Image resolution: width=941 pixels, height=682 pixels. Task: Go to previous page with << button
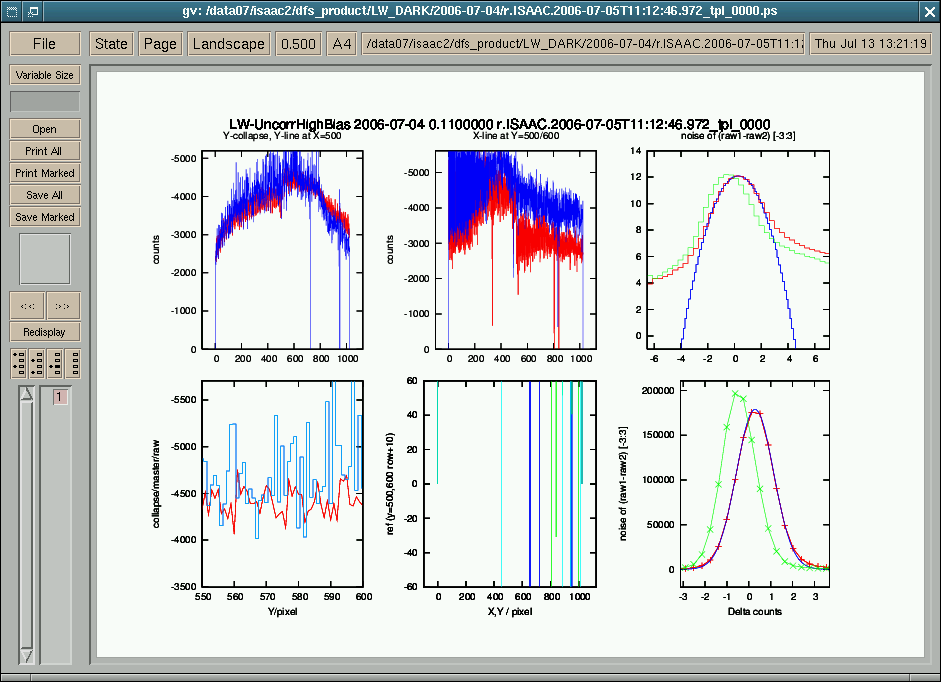click(27, 306)
